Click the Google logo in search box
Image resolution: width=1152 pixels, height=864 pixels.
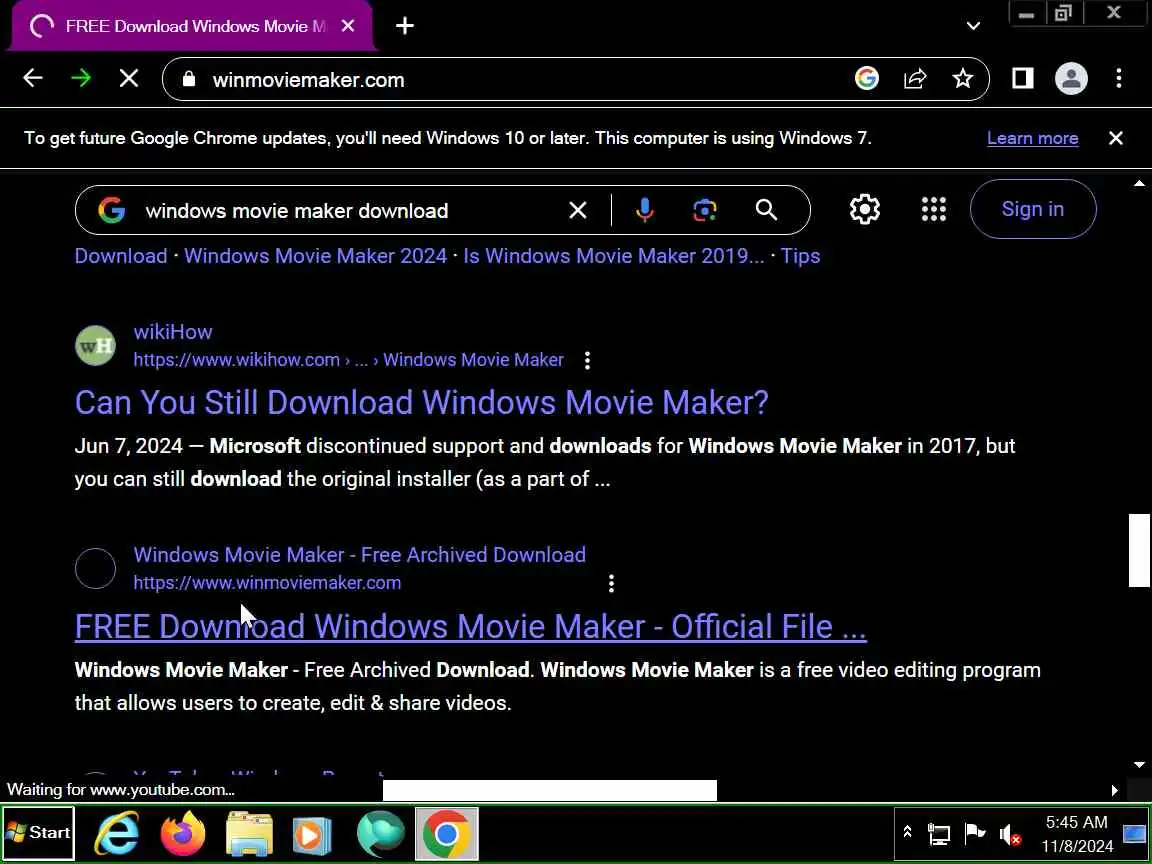(112, 211)
